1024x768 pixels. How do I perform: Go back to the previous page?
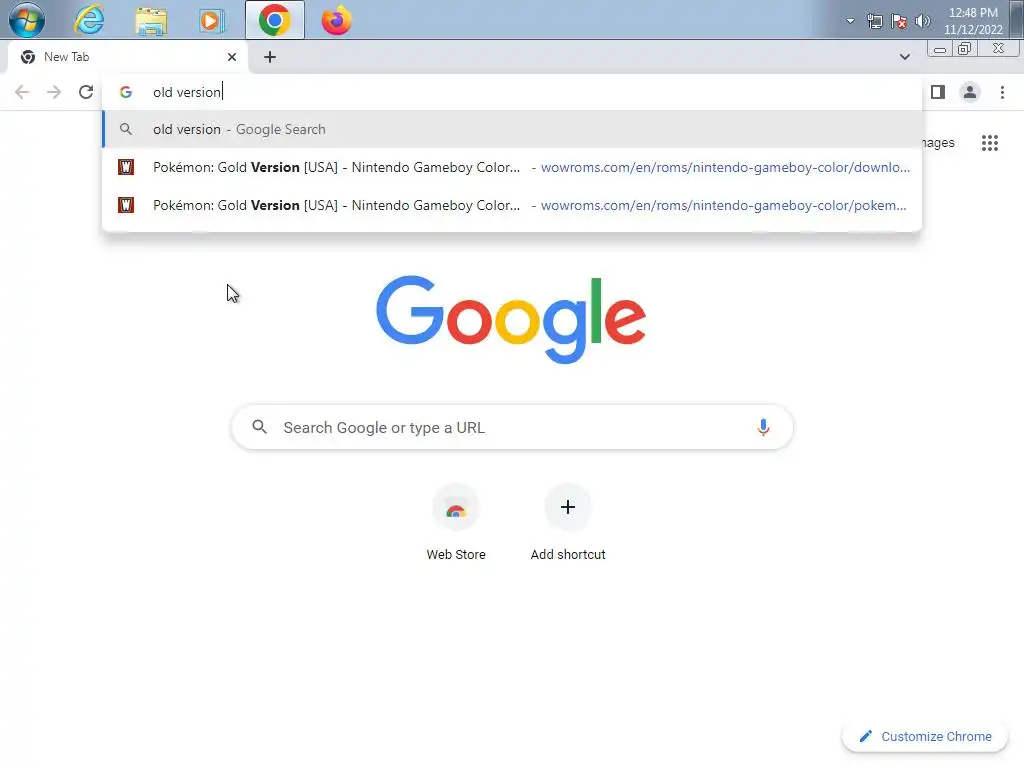point(22,92)
